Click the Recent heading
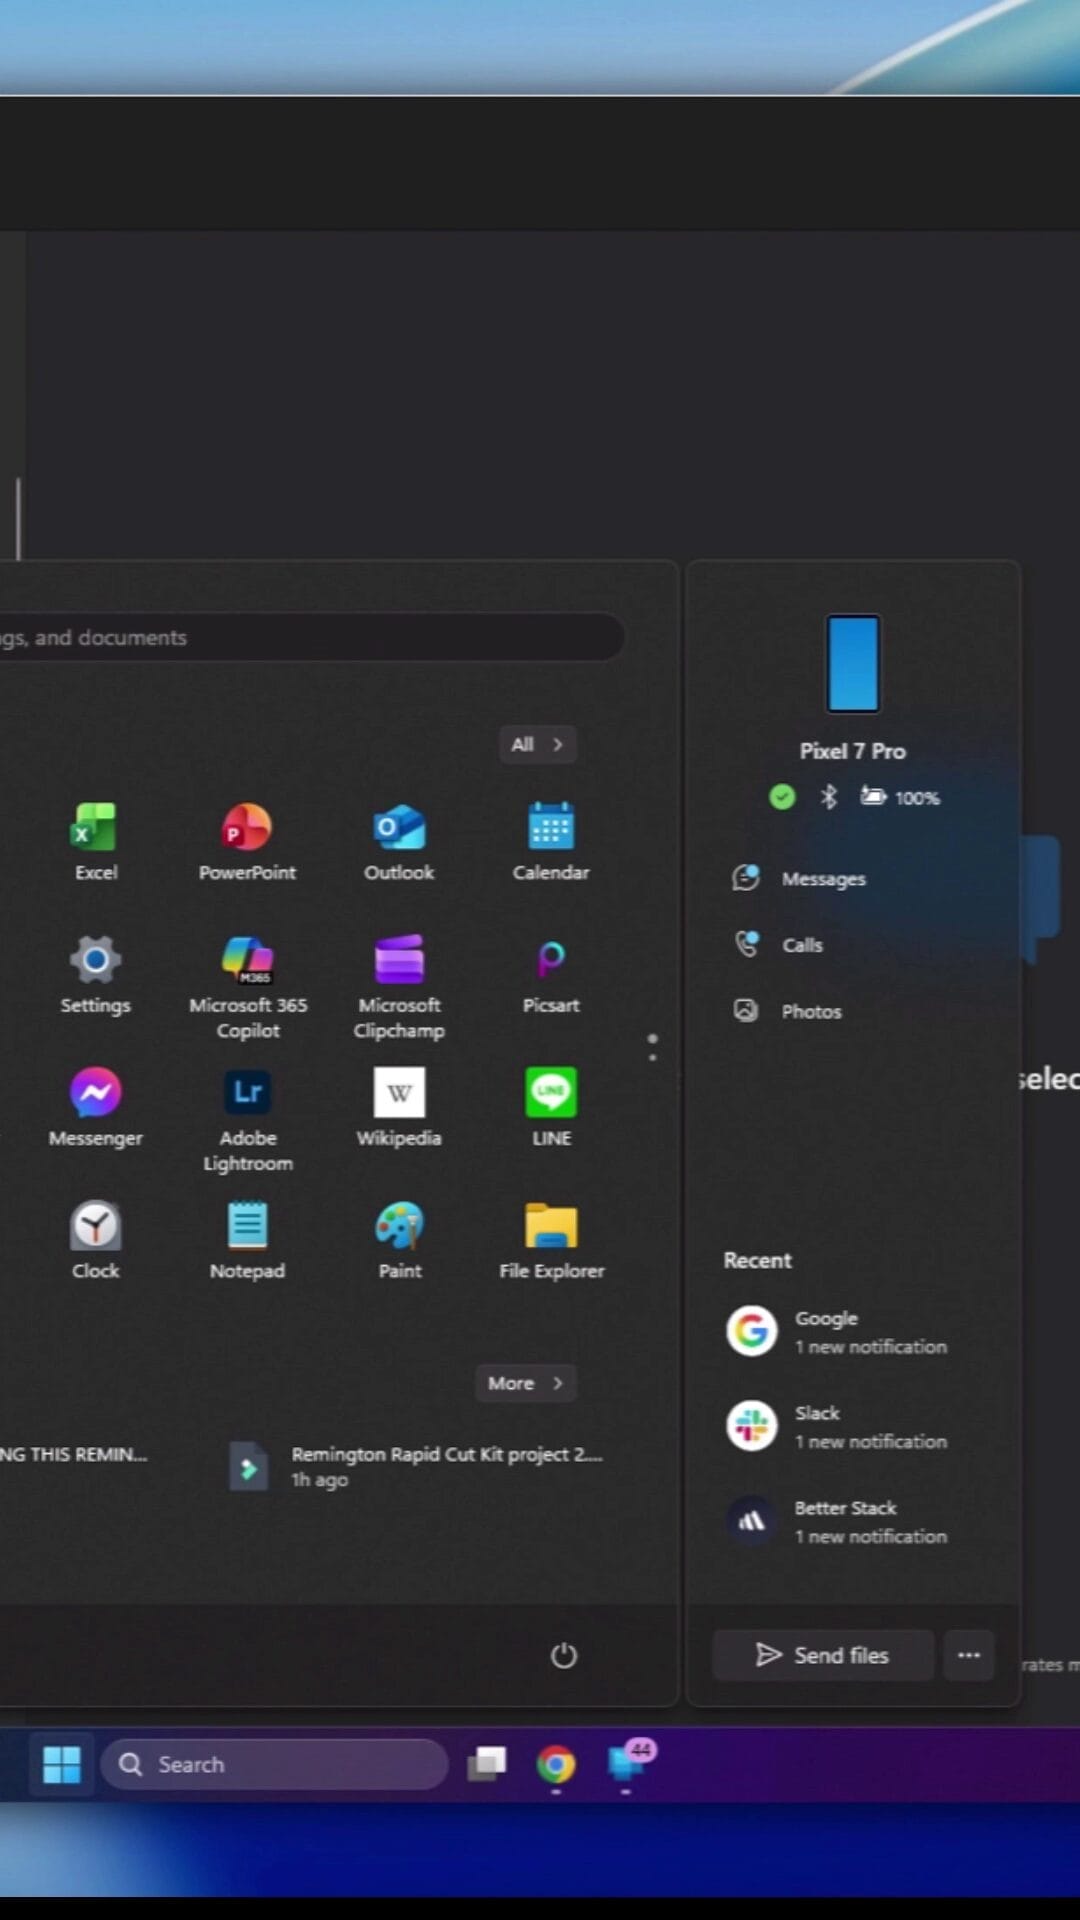Image resolution: width=1080 pixels, height=1920 pixels. coord(757,1260)
